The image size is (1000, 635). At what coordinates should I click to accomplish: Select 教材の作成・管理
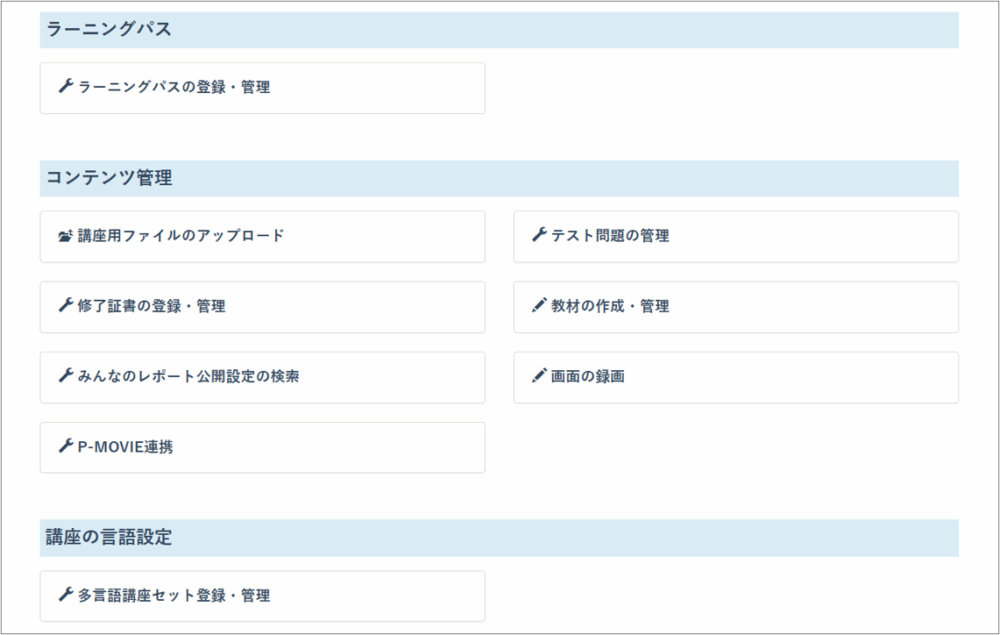pyautogui.click(x=736, y=307)
